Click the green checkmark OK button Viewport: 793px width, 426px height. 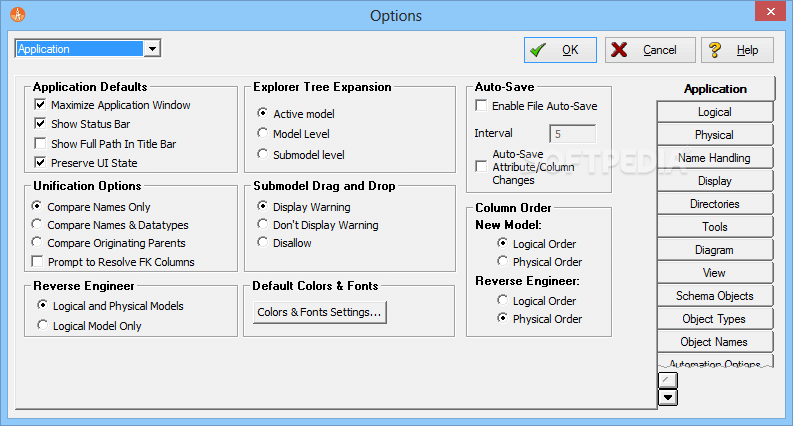pyautogui.click(x=560, y=50)
